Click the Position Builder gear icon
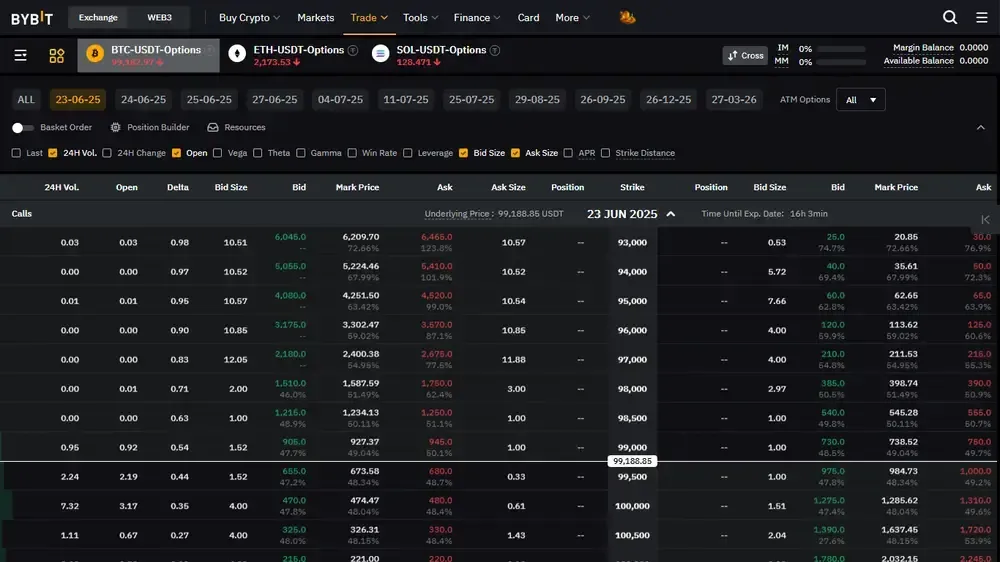Viewport: 1000px width, 562px height. (x=115, y=128)
